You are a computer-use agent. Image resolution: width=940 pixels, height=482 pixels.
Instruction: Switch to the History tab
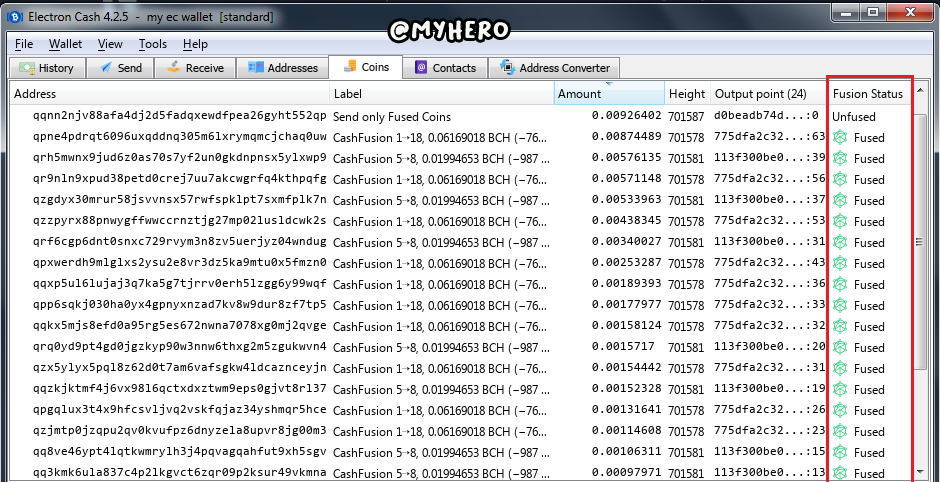[47, 68]
